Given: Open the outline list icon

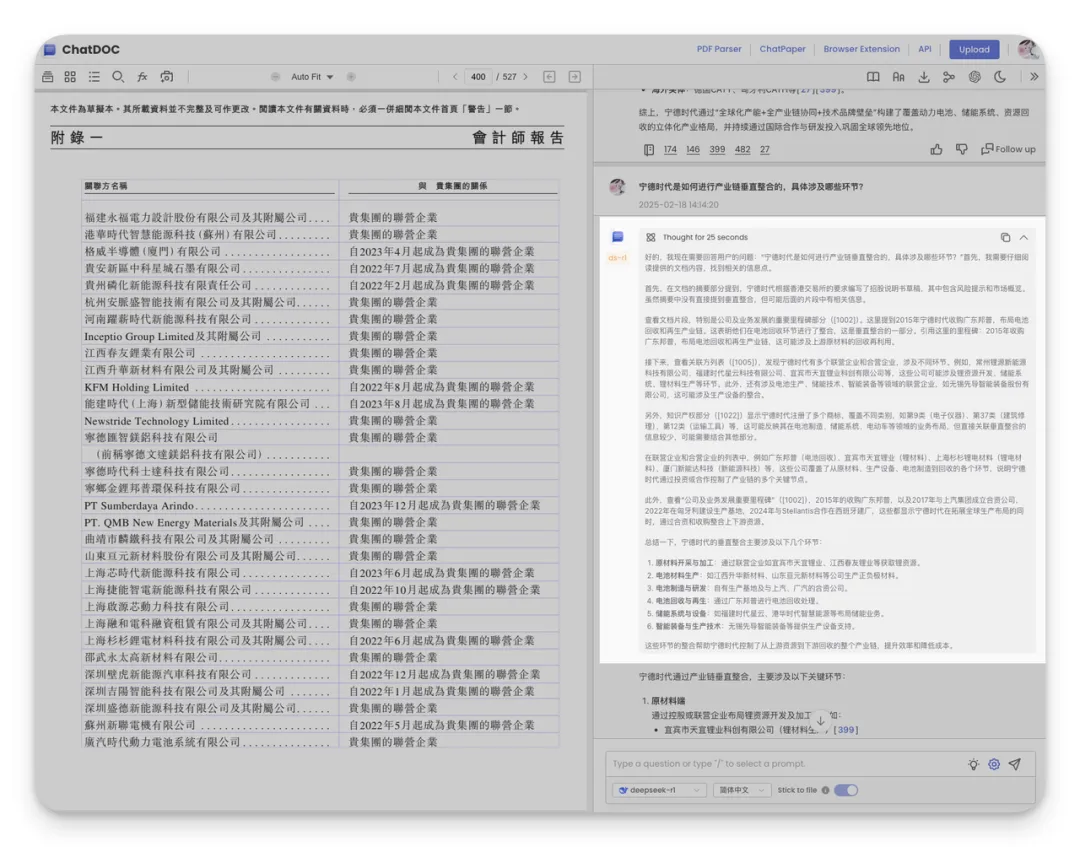Looking at the screenshot, I should click(94, 76).
